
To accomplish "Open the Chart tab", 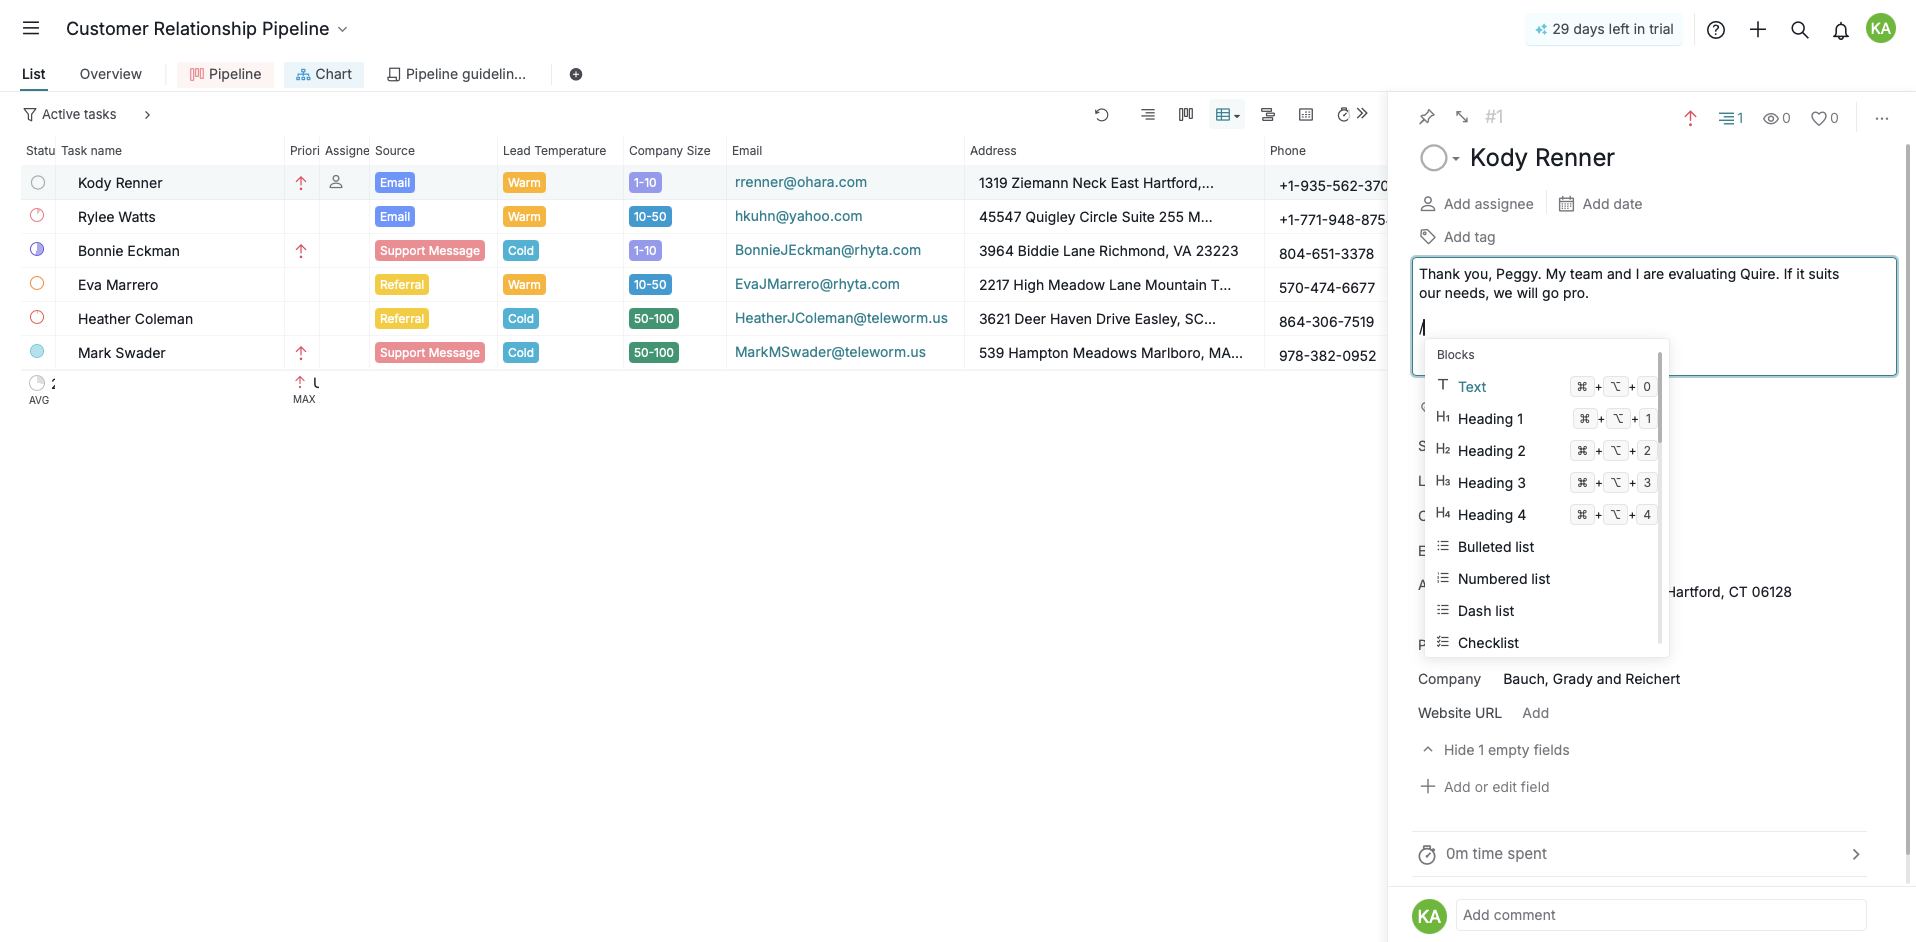I will pyautogui.click(x=324, y=74).
